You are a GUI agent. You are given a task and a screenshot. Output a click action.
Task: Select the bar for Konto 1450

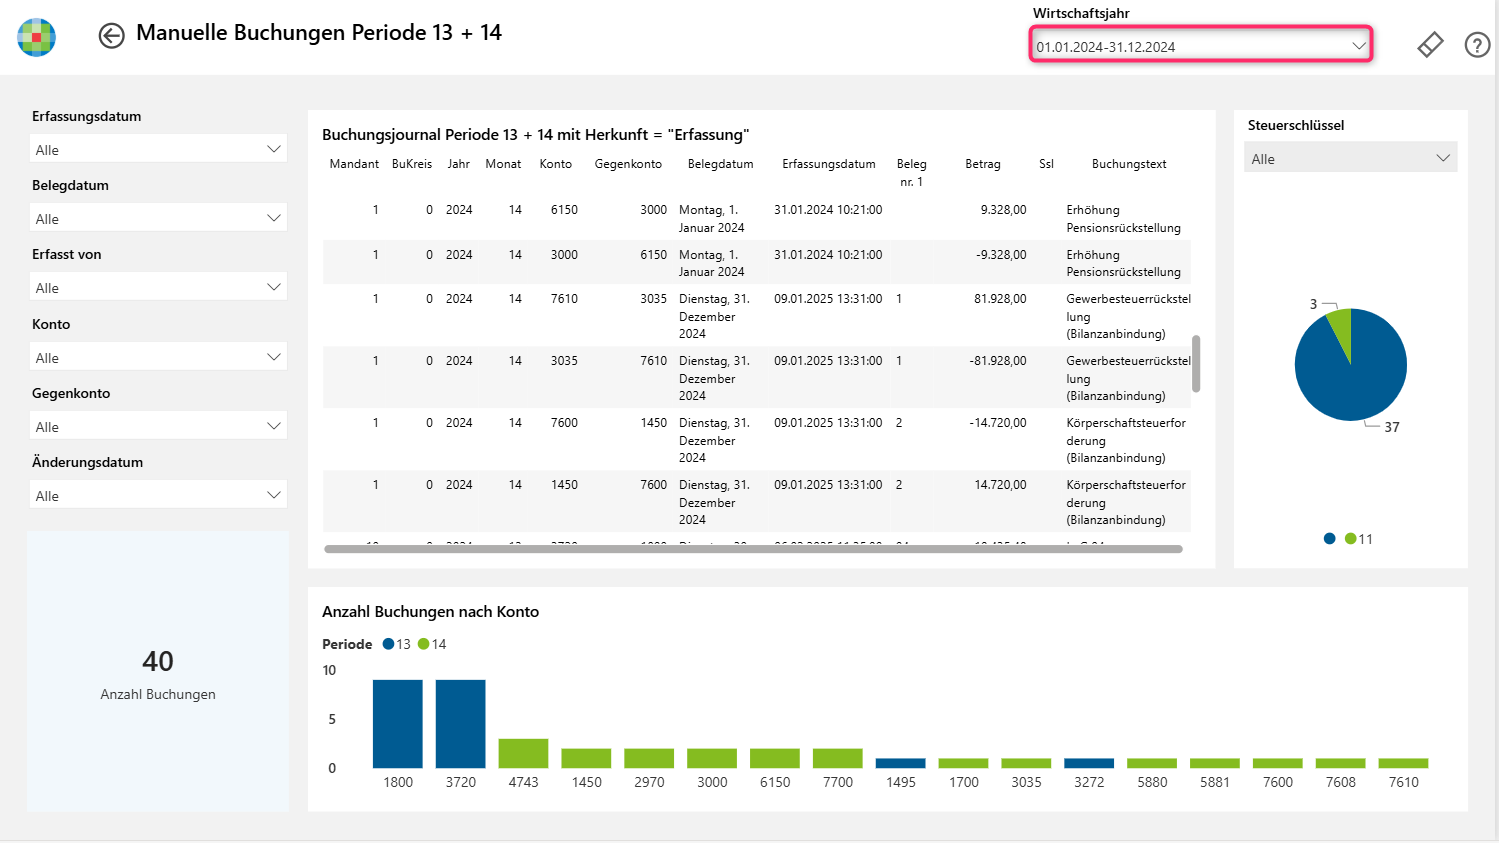pyautogui.click(x=586, y=758)
